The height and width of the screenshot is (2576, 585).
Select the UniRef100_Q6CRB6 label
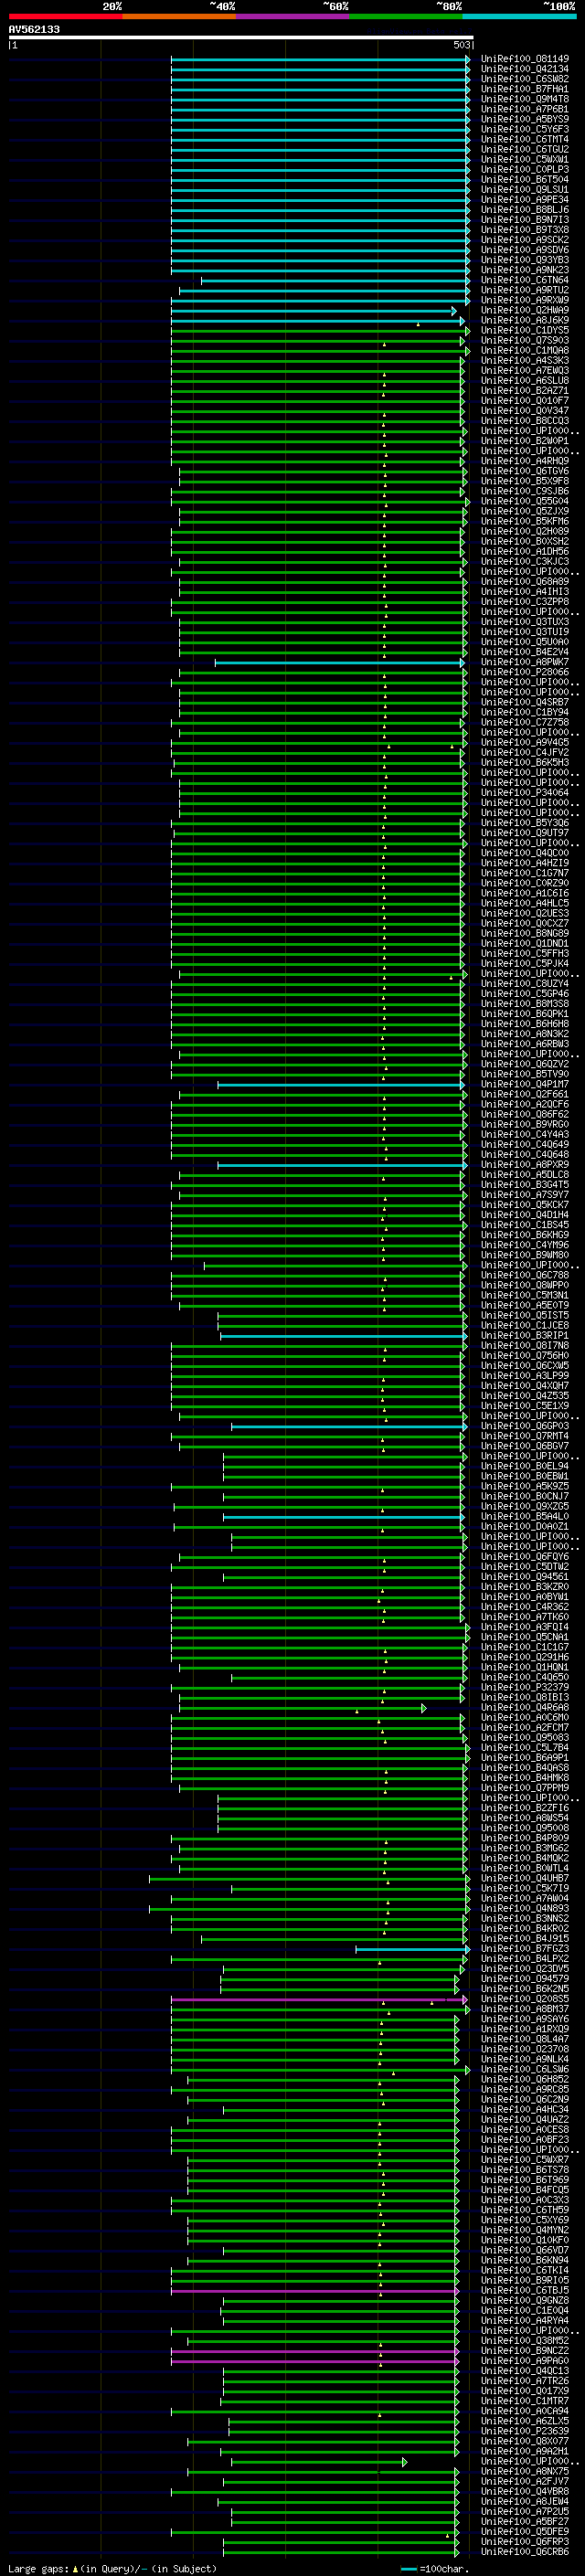coord(525,2551)
